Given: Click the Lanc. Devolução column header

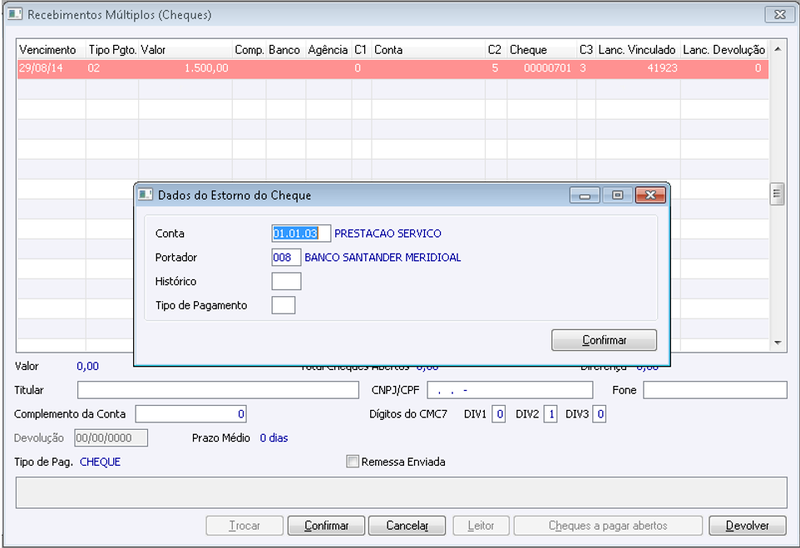Looking at the screenshot, I should 724,50.
